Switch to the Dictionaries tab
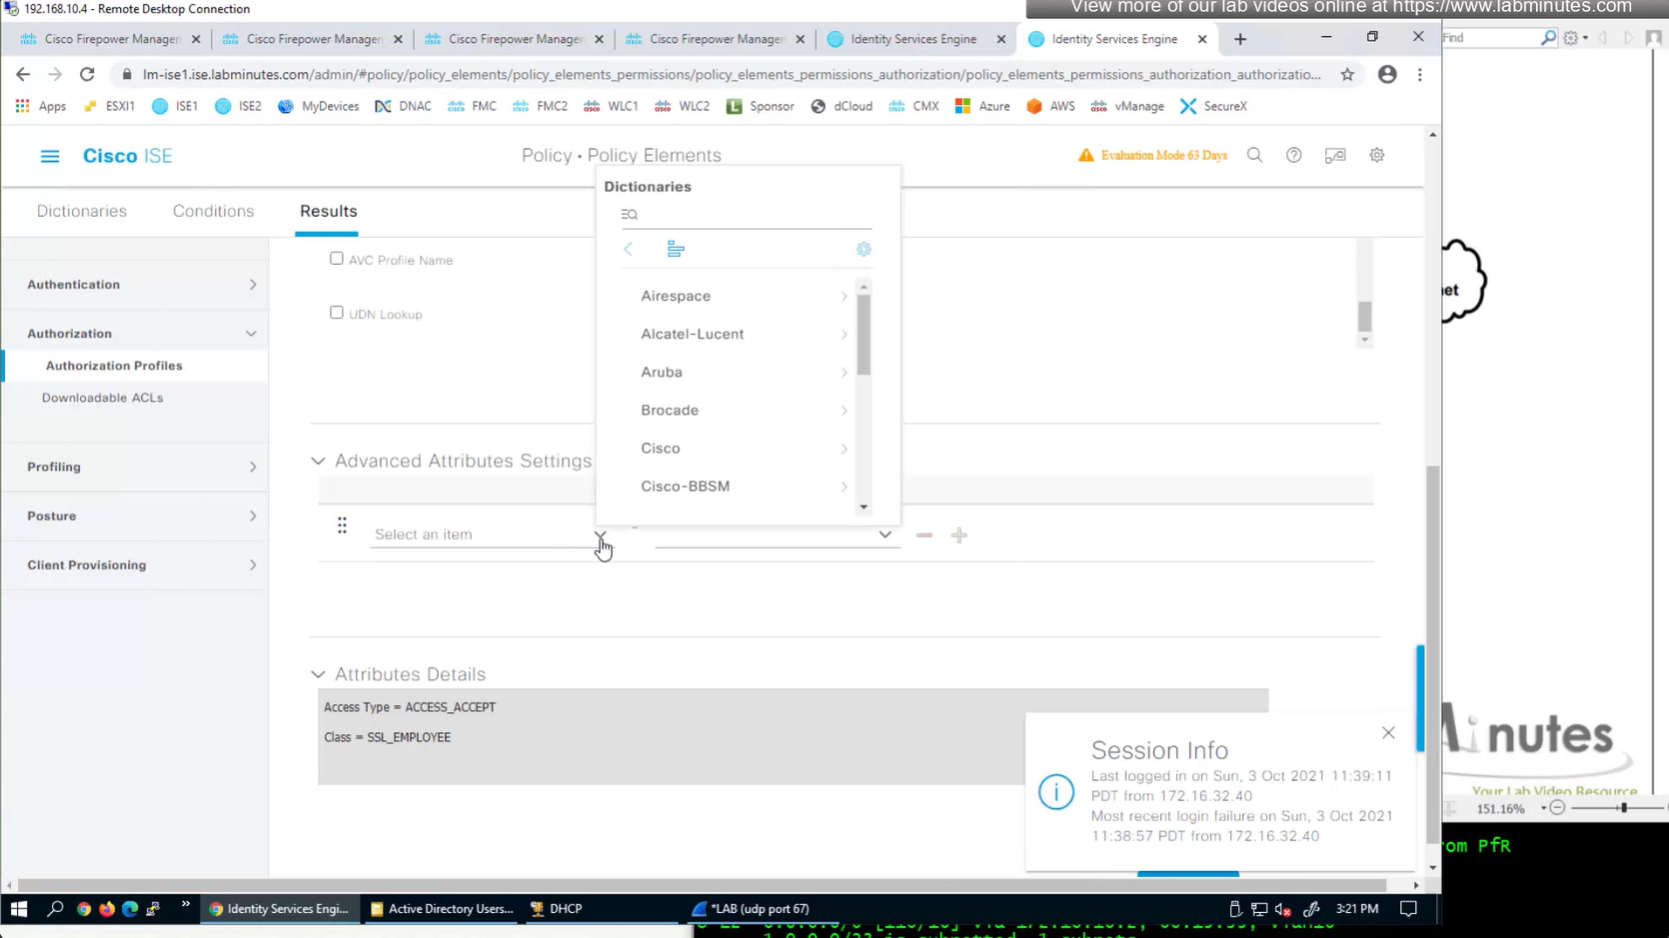Viewport: 1669px width, 938px height. point(81,211)
